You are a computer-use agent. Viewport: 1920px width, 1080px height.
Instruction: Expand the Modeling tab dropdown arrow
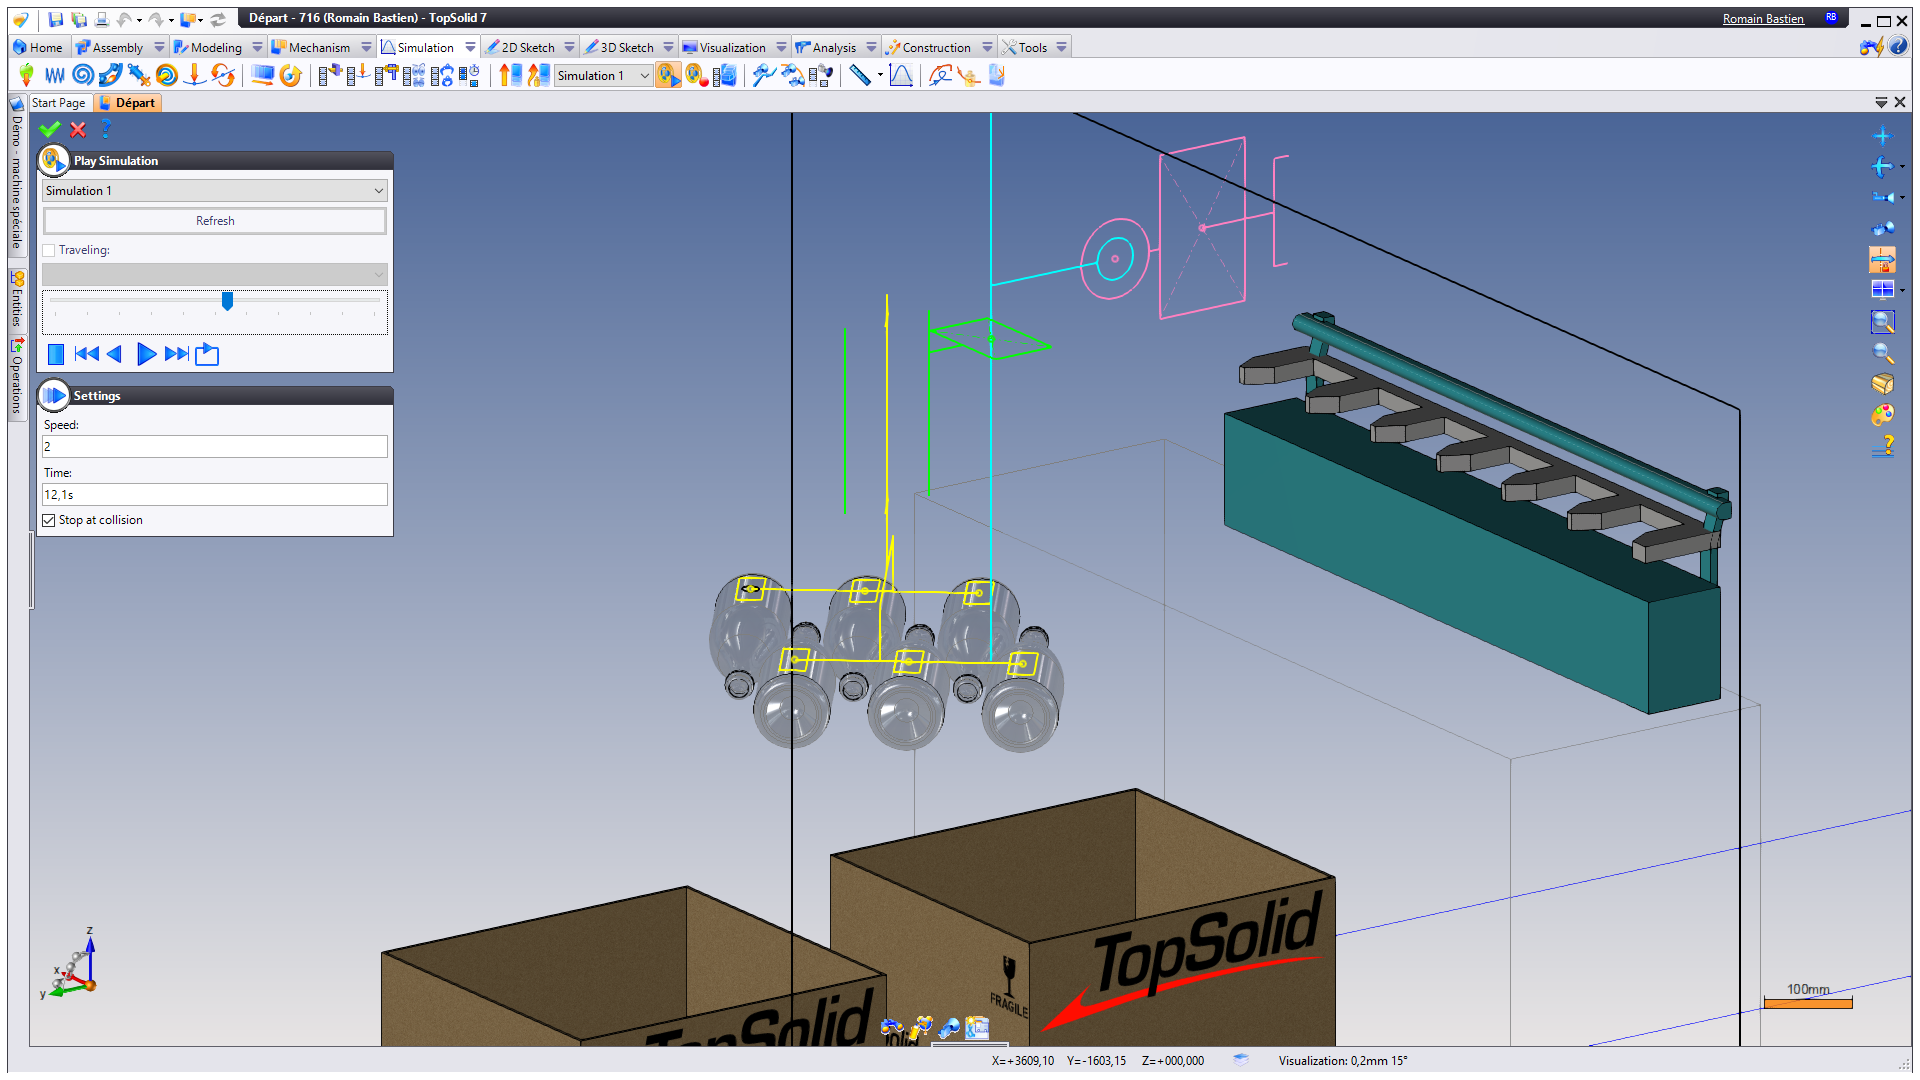point(257,47)
